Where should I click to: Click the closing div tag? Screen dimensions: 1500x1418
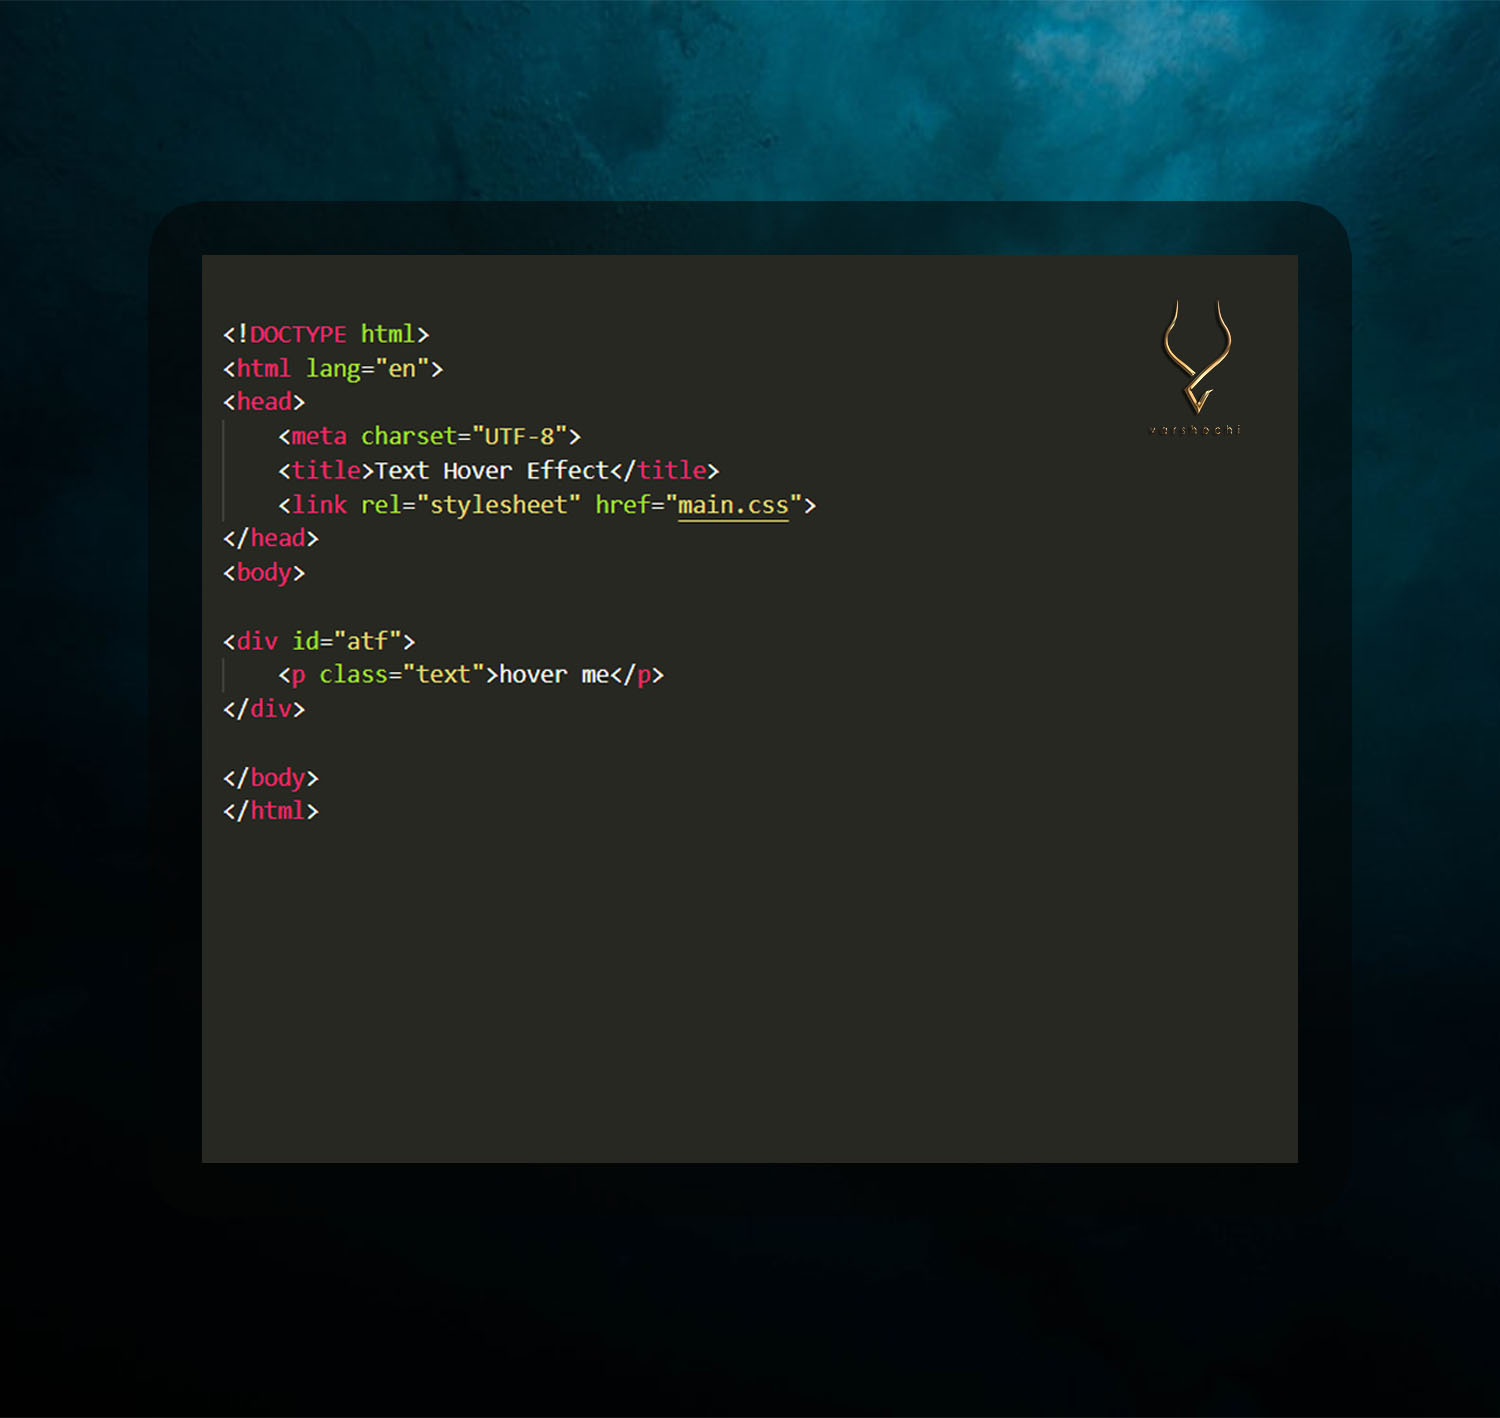click(x=265, y=709)
